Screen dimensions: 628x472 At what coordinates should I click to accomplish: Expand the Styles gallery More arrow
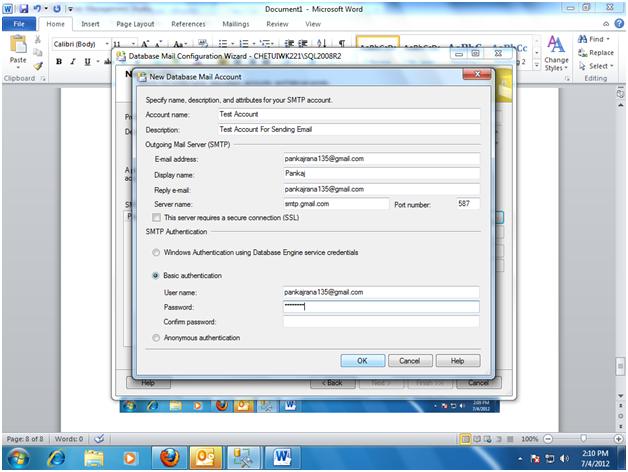tap(537, 65)
